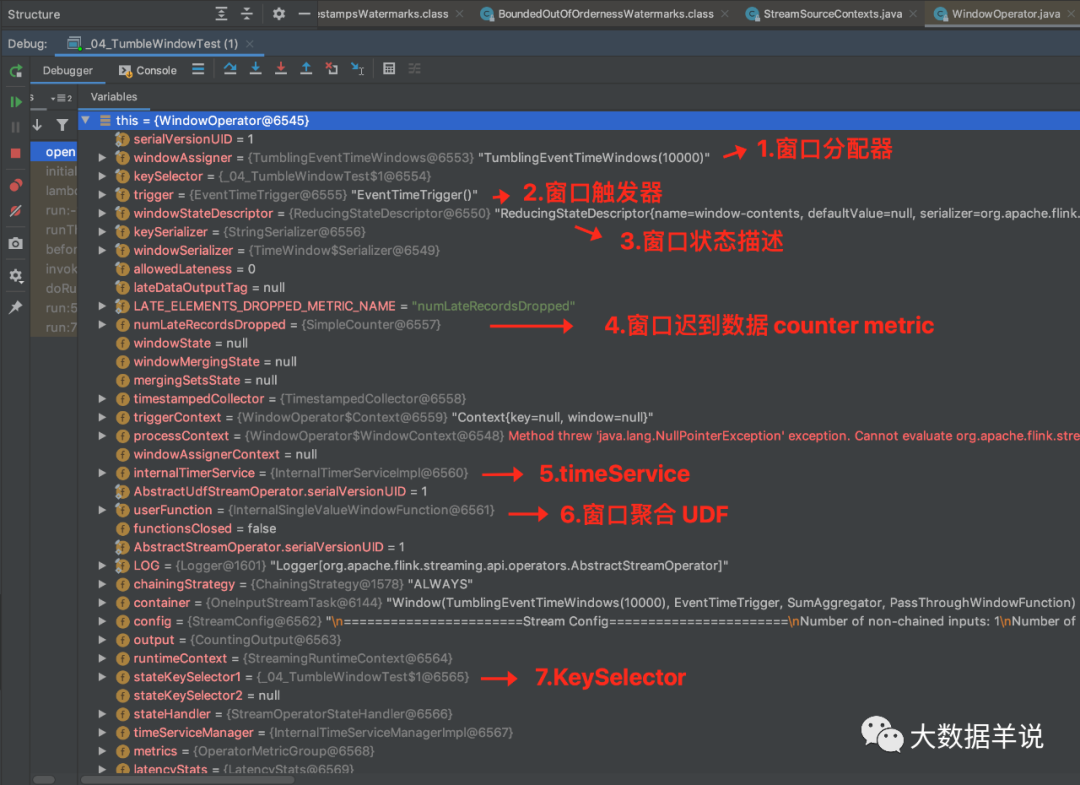Expand the userFunction variable node
The height and width of the screenshot is (785, 1080).
coord(101,509)
